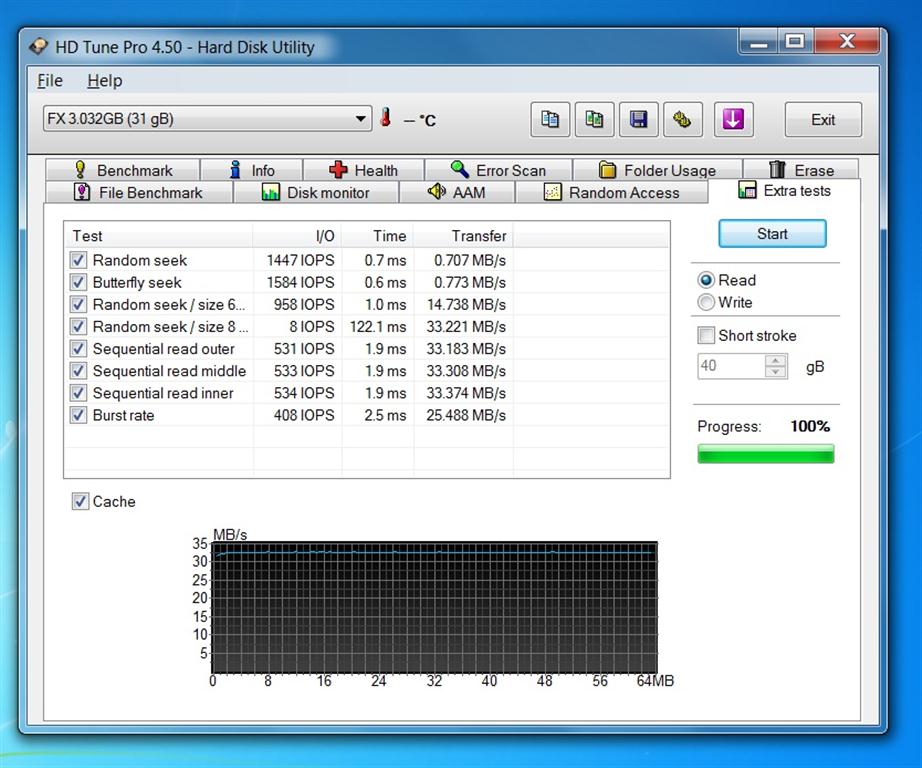Click the copy screenshot to clipboard icon
The width and height of the screenshot is (922, 768).
click(594, 120)
